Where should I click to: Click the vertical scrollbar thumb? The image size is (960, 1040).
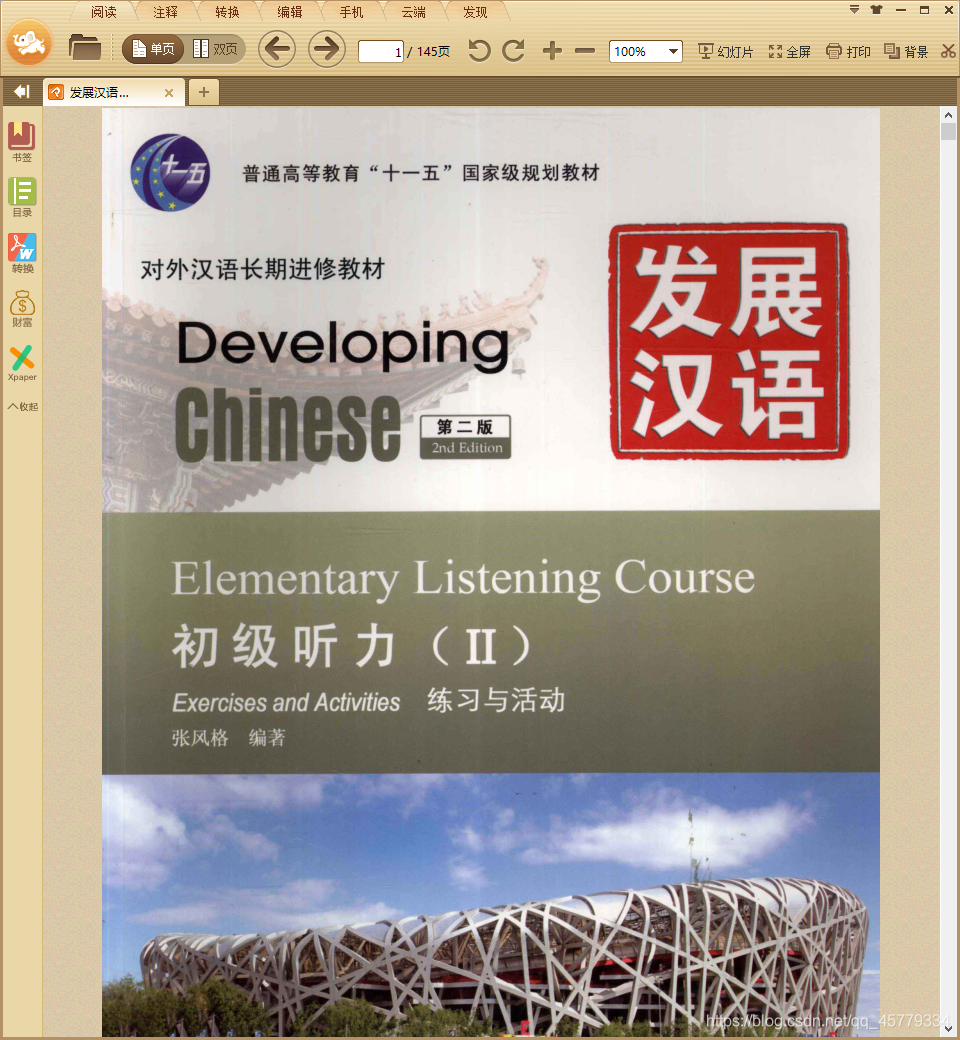(x=949, y=131)
